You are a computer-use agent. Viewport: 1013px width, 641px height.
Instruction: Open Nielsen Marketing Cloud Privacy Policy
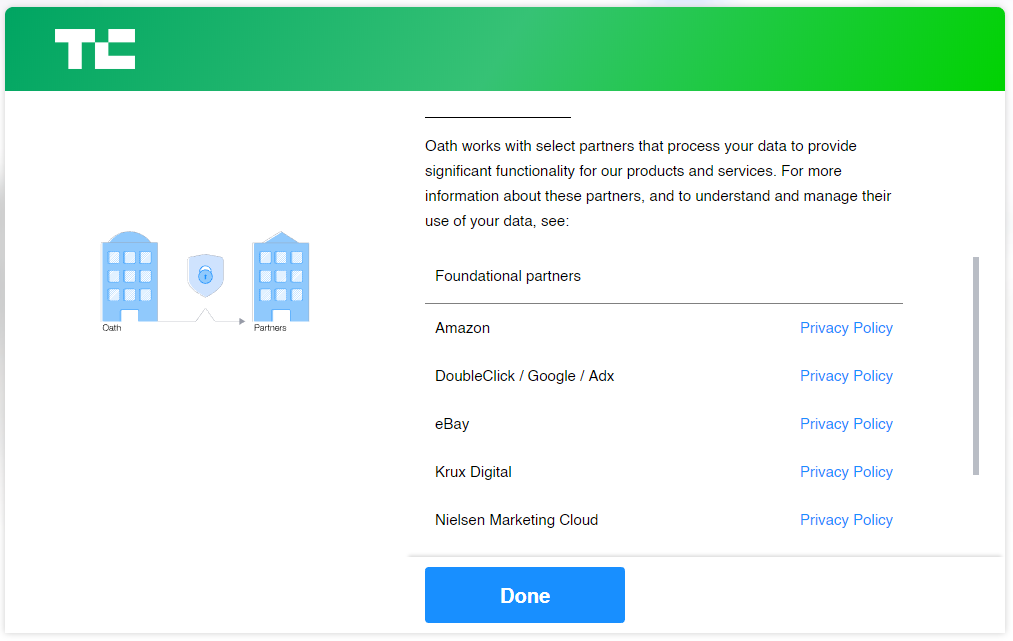[846, 520]
